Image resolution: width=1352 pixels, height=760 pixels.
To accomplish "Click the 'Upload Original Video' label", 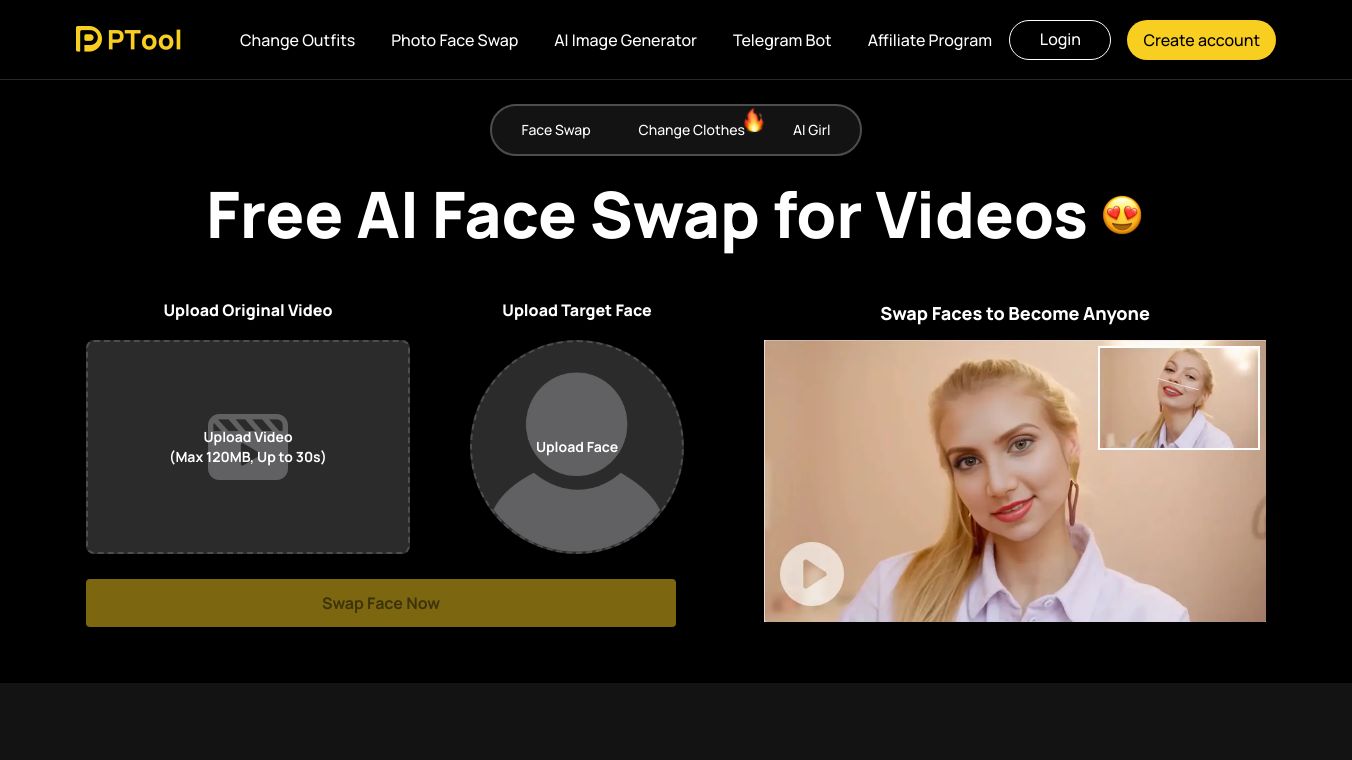I will coord(248,310).
